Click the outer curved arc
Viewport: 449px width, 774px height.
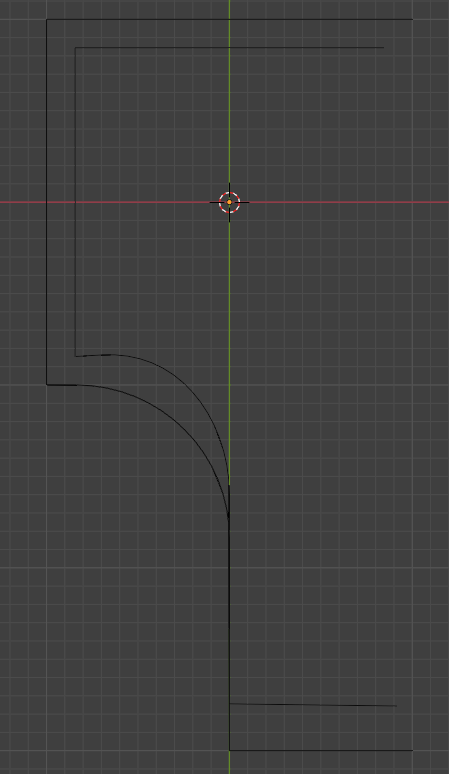point(174,425)
